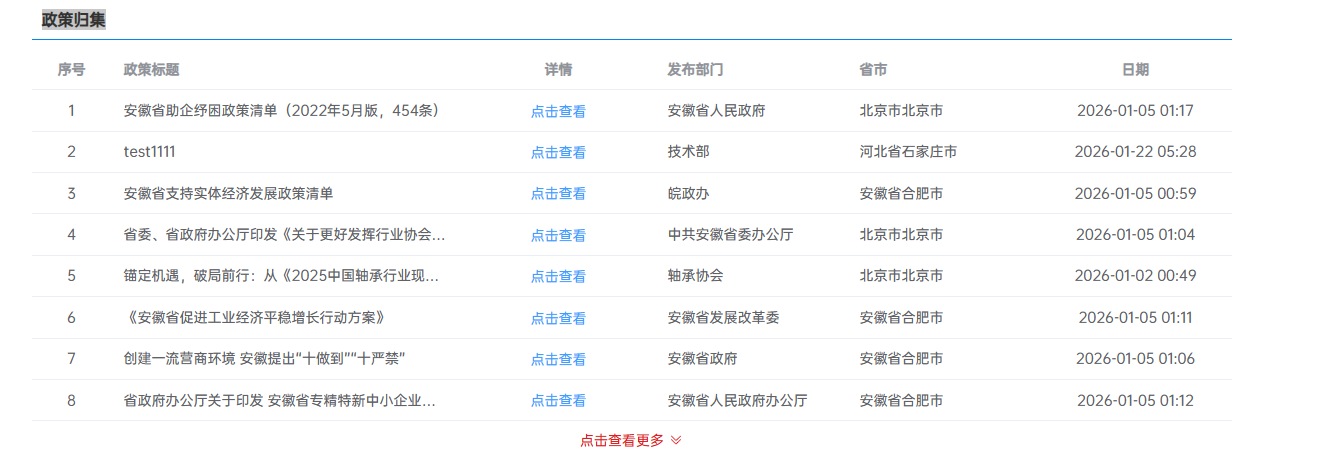Select policy title 安徽省助企纾困政策清单
Screen dimensions: 1324x457
282,110
